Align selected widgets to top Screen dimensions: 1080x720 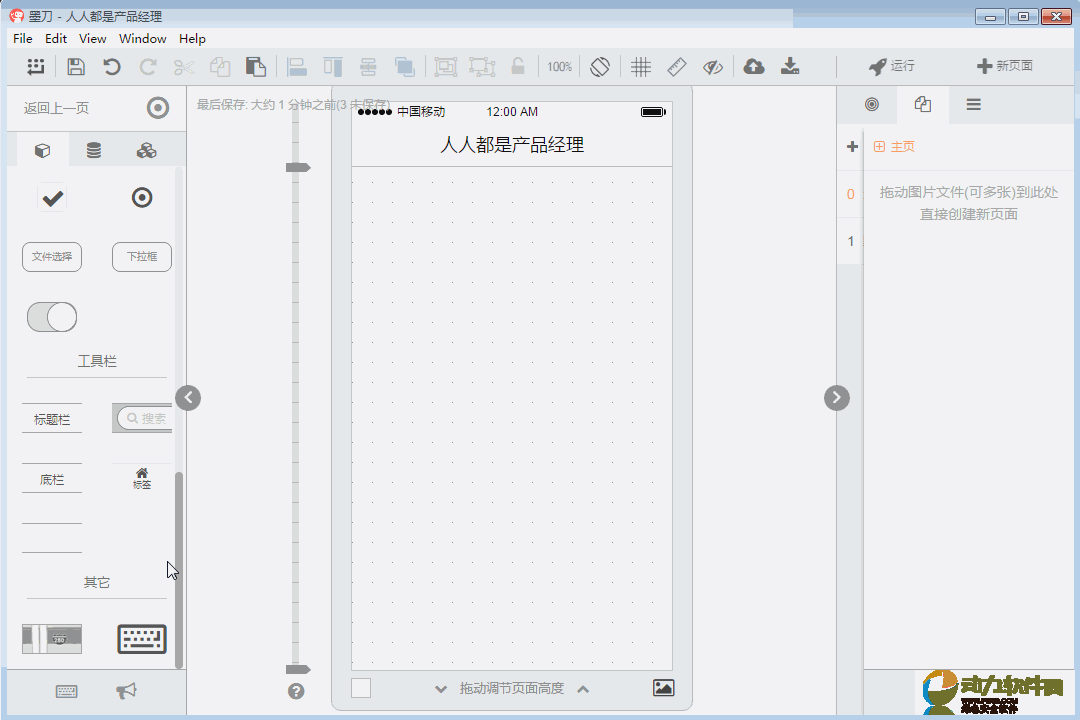tap(333, 67)
